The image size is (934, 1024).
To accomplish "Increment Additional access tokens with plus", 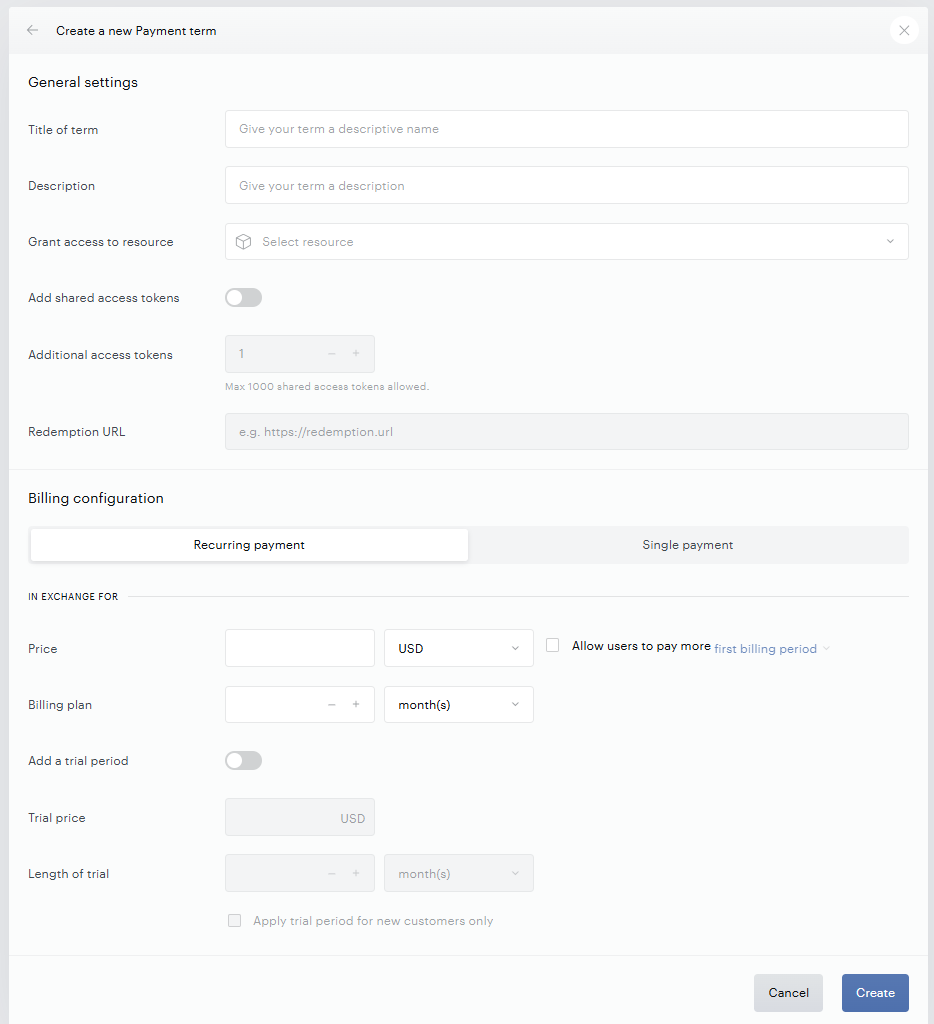I will click(356, 353).
